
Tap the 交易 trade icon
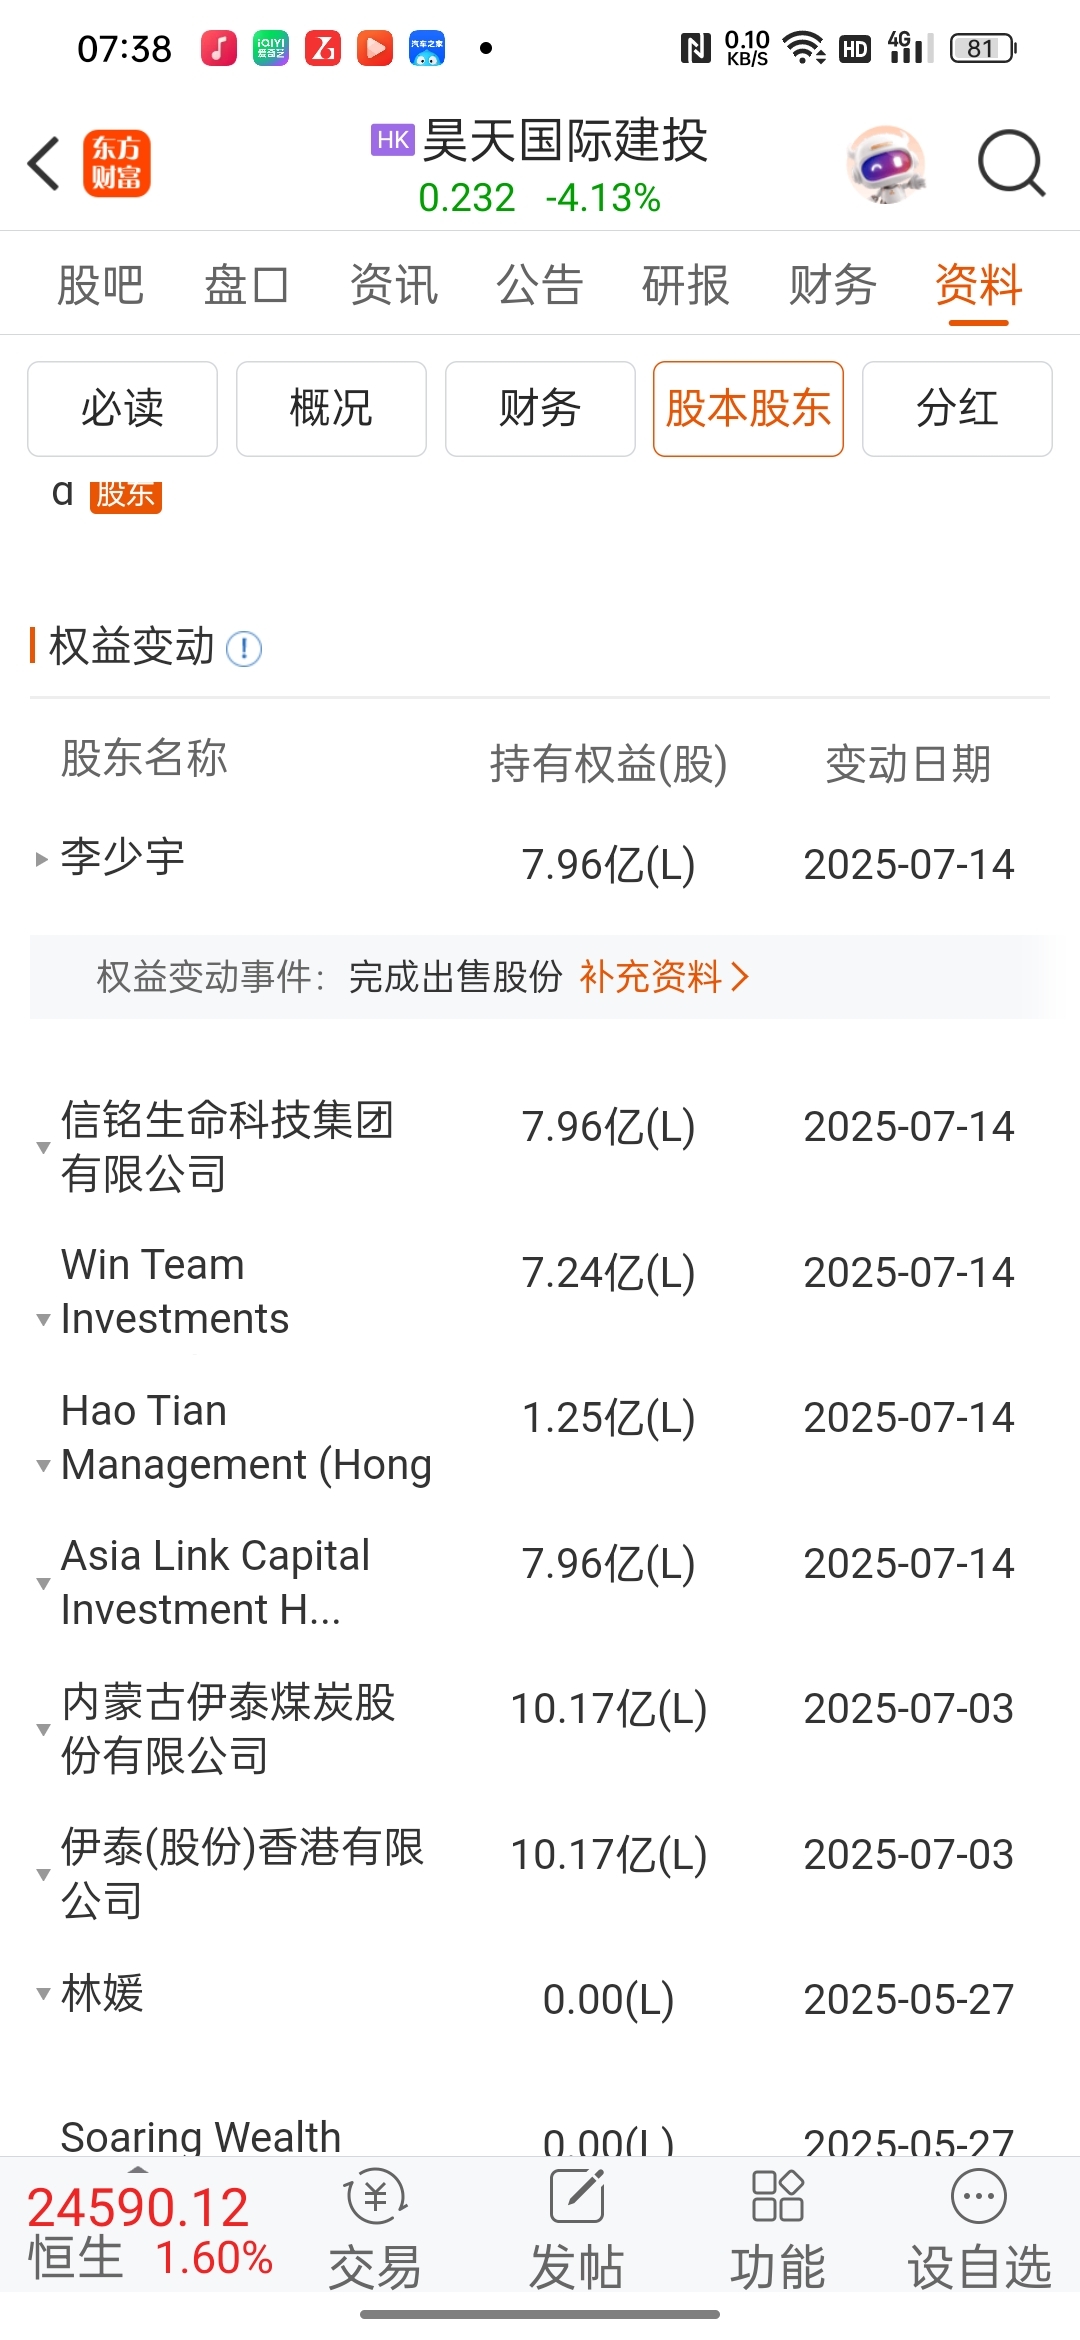[376, 2196]
